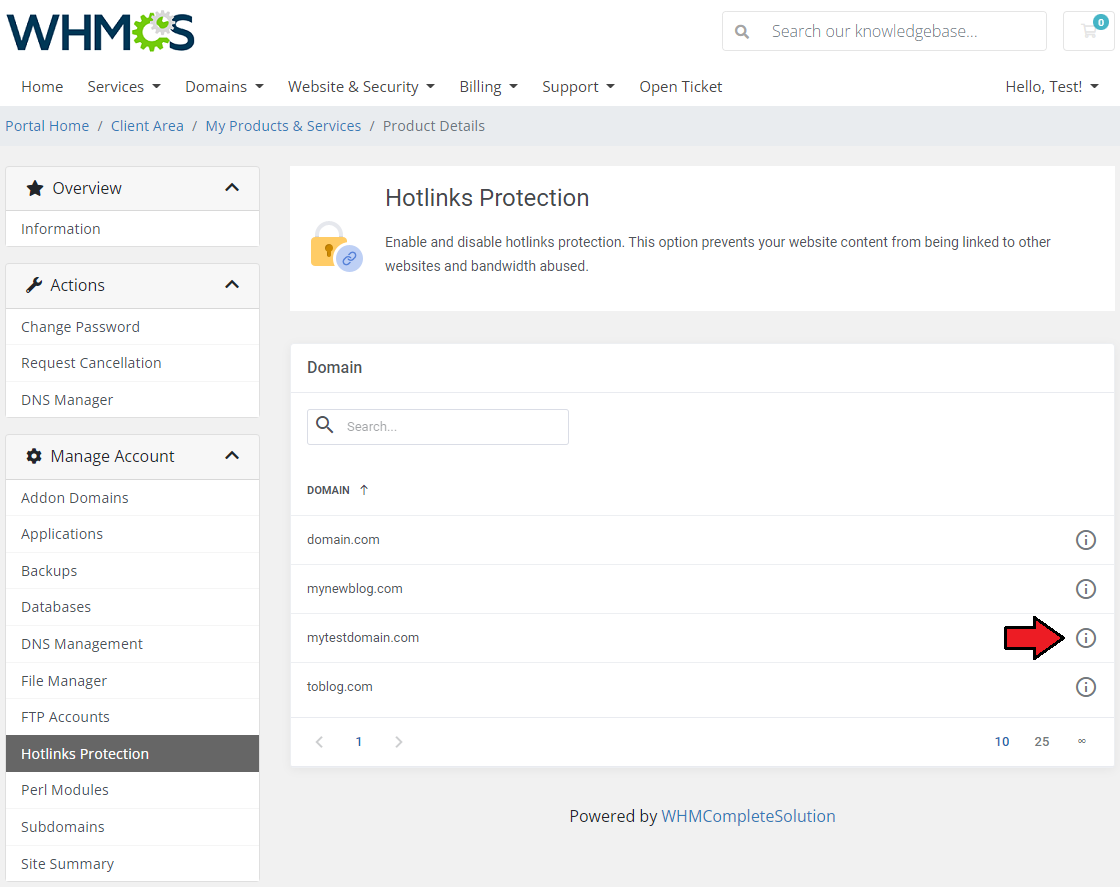Collapse the Actions panel chevron
The width and height of the screenshot is (1120, 887).
click(231, 284)
